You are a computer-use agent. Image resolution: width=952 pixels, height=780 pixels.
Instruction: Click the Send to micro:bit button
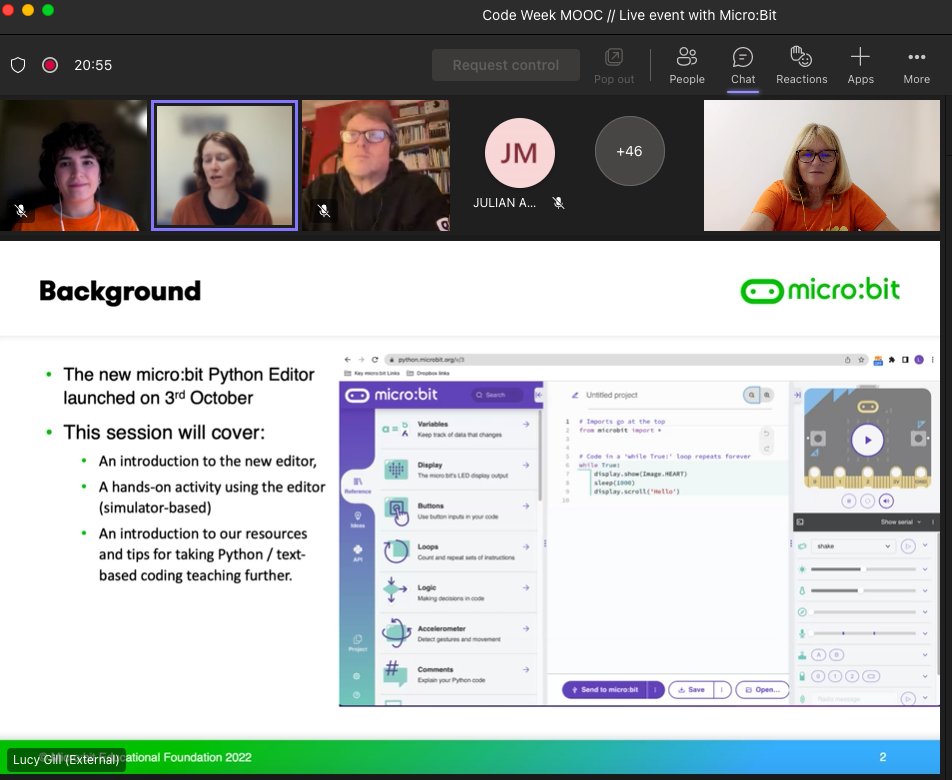click(605, 690)
